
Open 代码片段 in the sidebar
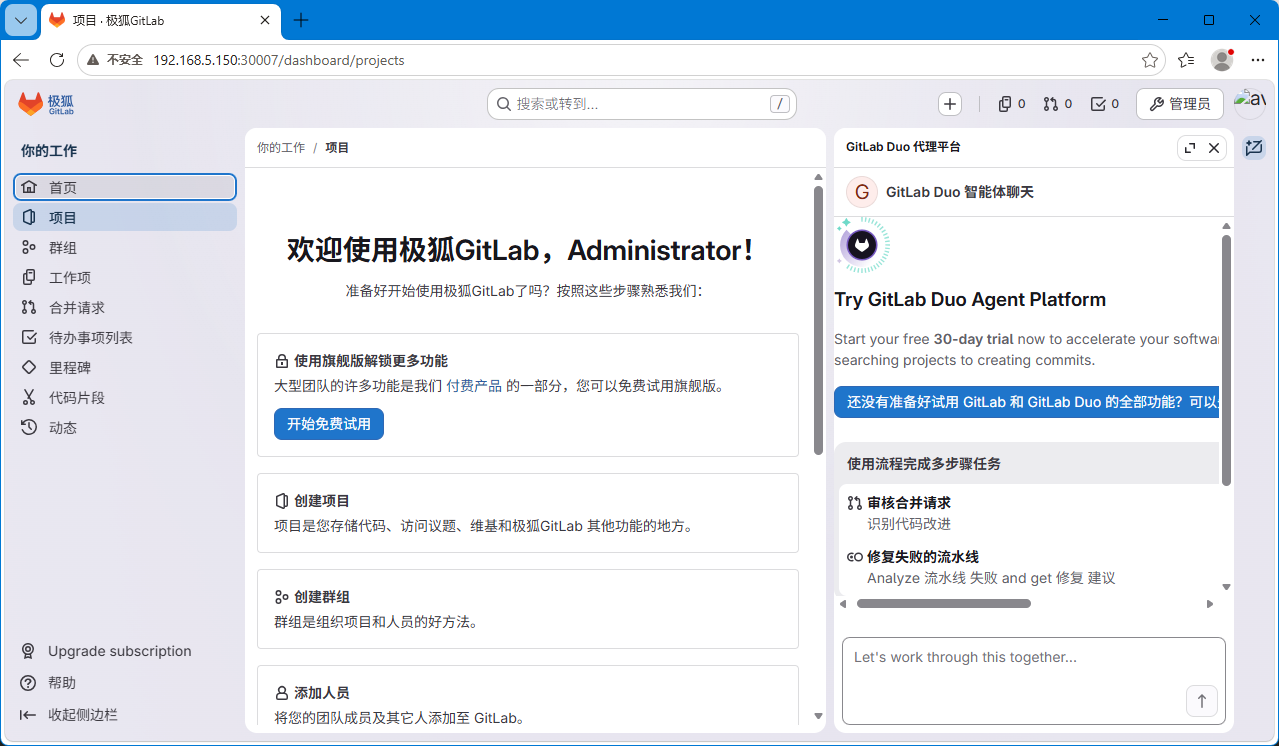click(x=125, y=397)
